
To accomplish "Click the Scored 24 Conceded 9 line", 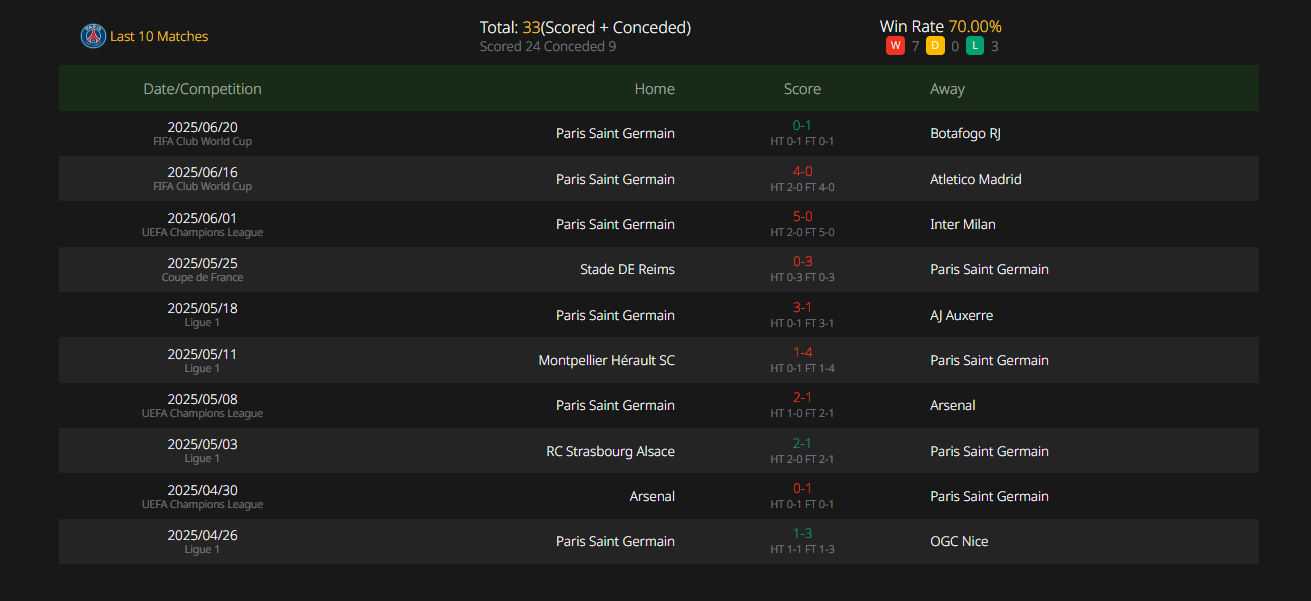I will 547,46.
